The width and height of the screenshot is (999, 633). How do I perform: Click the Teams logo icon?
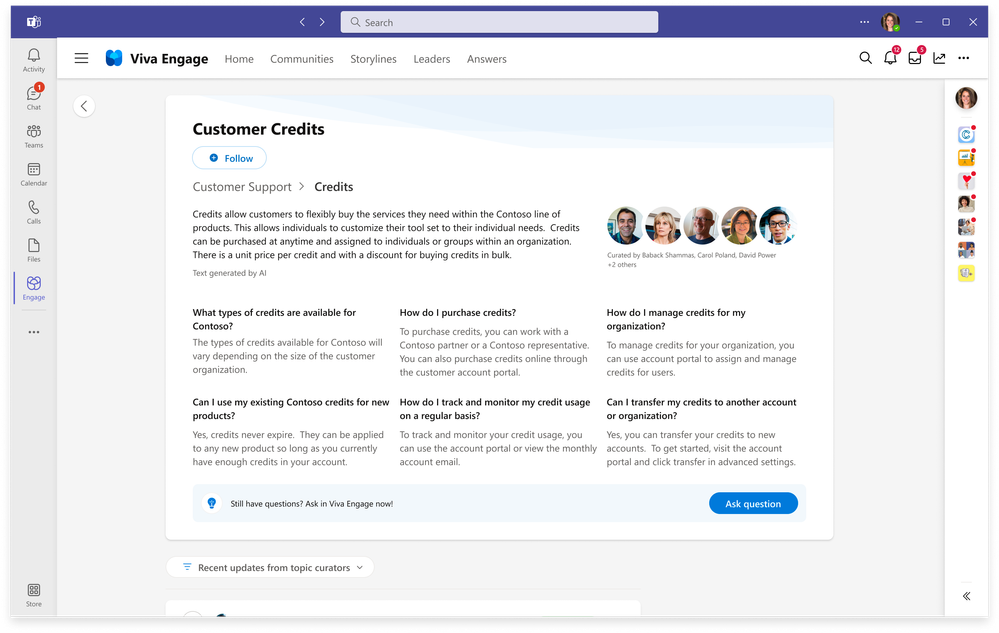(34, 22)
